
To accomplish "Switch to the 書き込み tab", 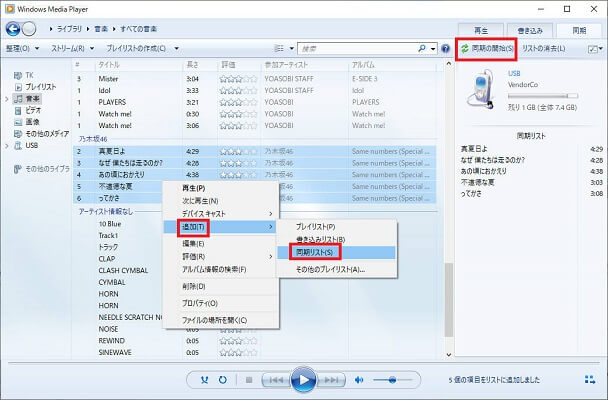I will tap(530, 31).
